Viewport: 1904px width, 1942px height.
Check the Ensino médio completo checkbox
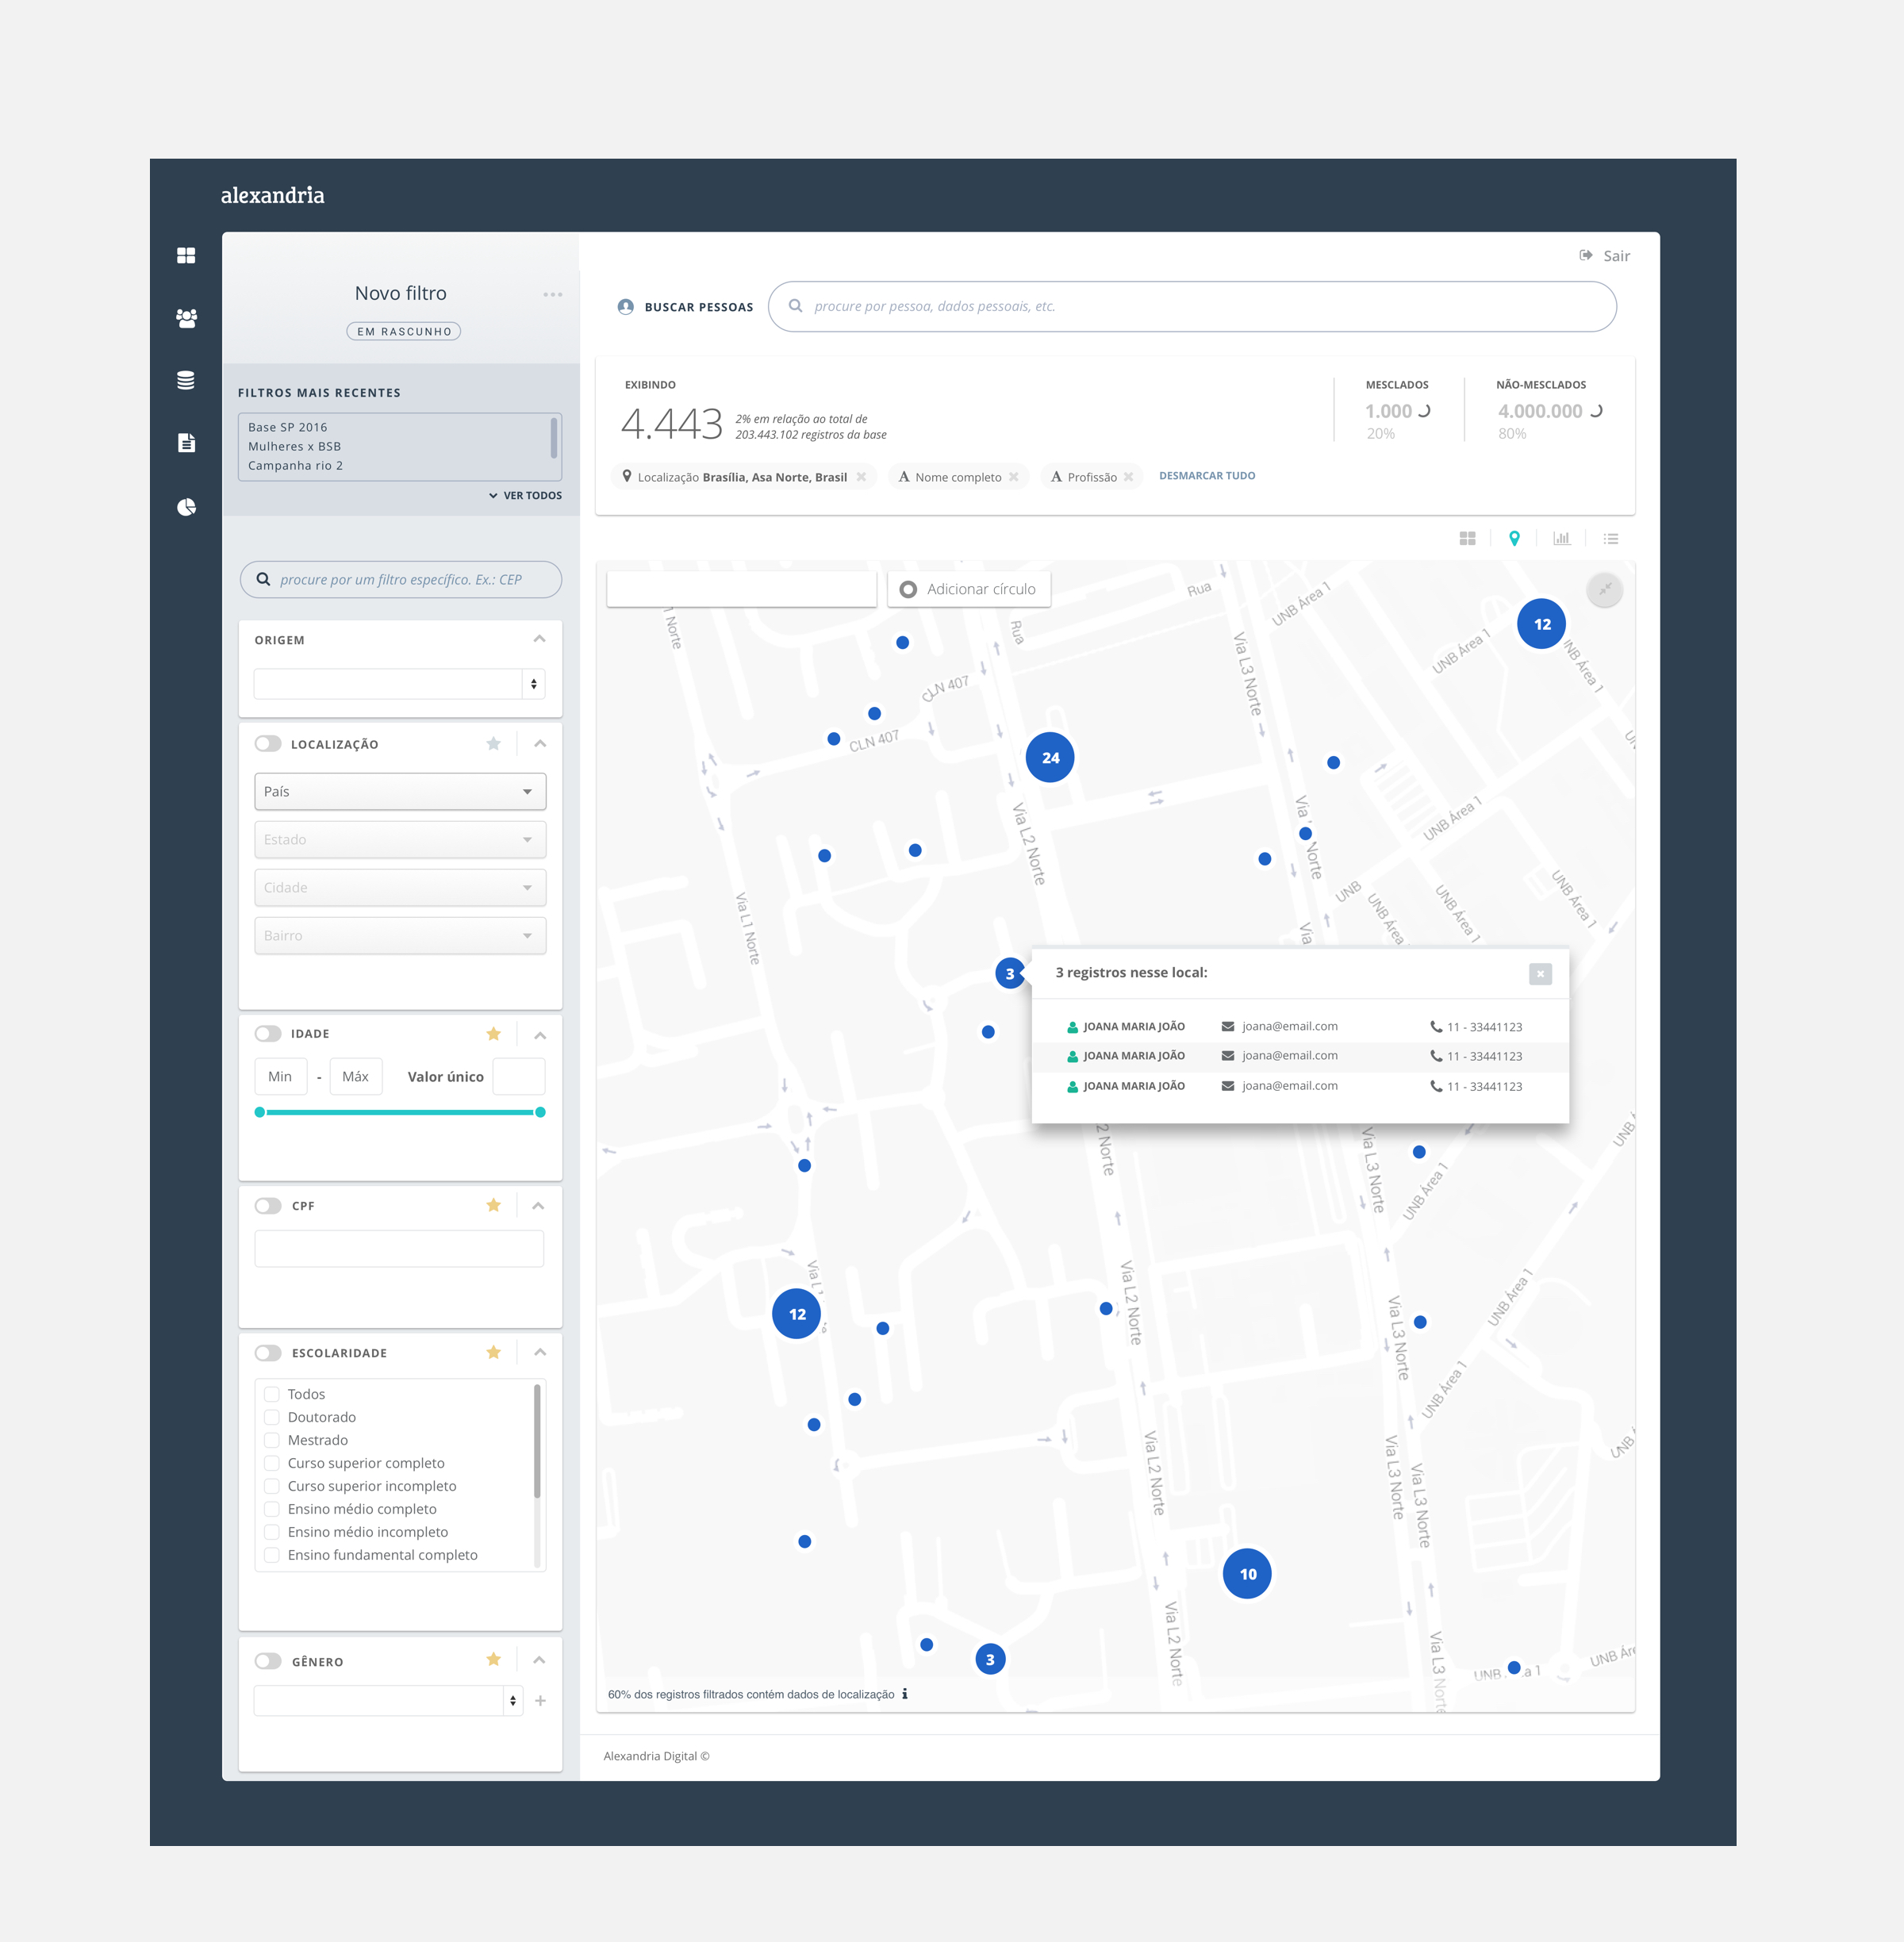(272, 1509)
